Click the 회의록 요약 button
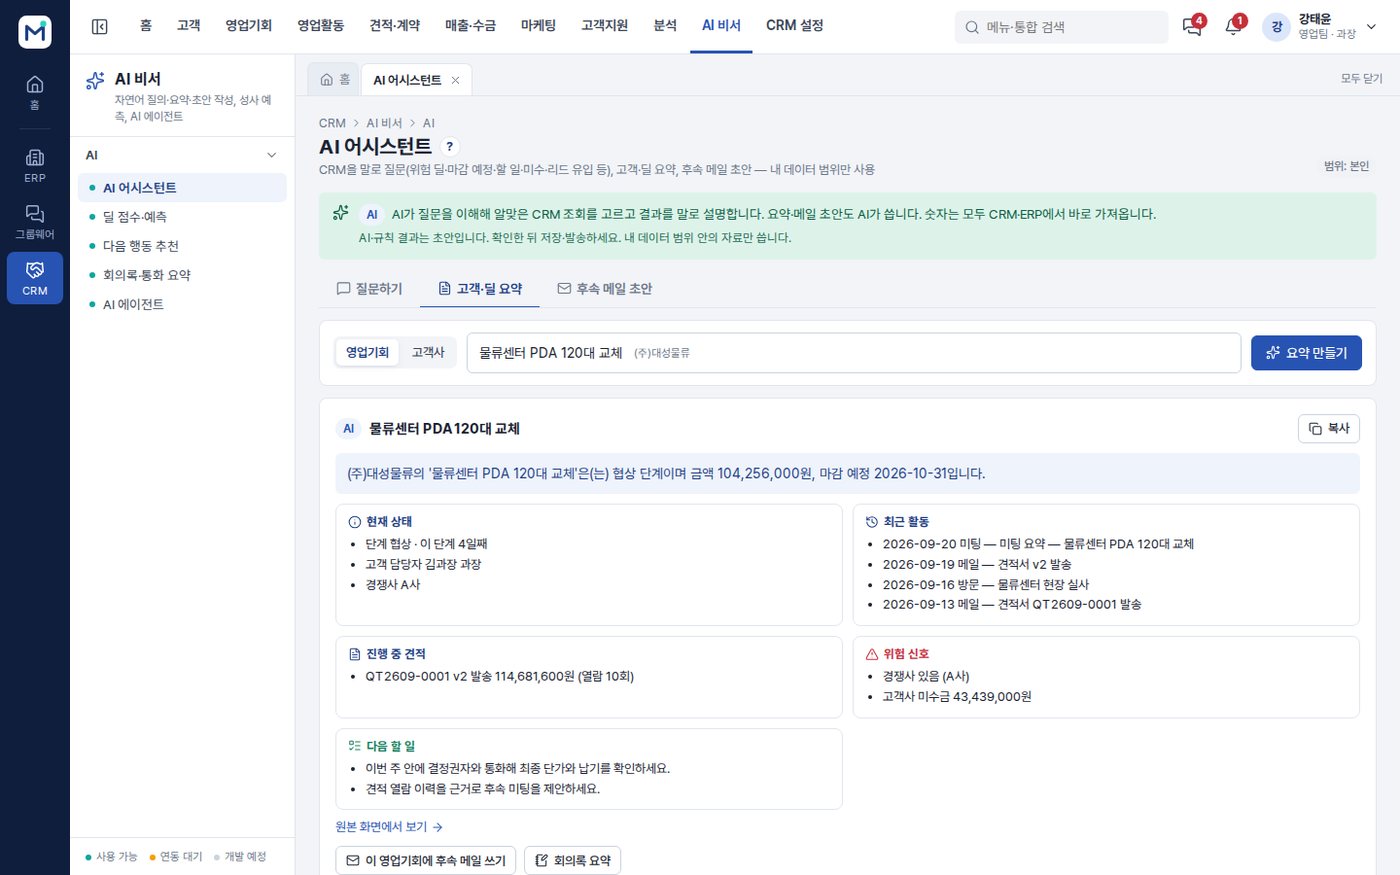 572,860
